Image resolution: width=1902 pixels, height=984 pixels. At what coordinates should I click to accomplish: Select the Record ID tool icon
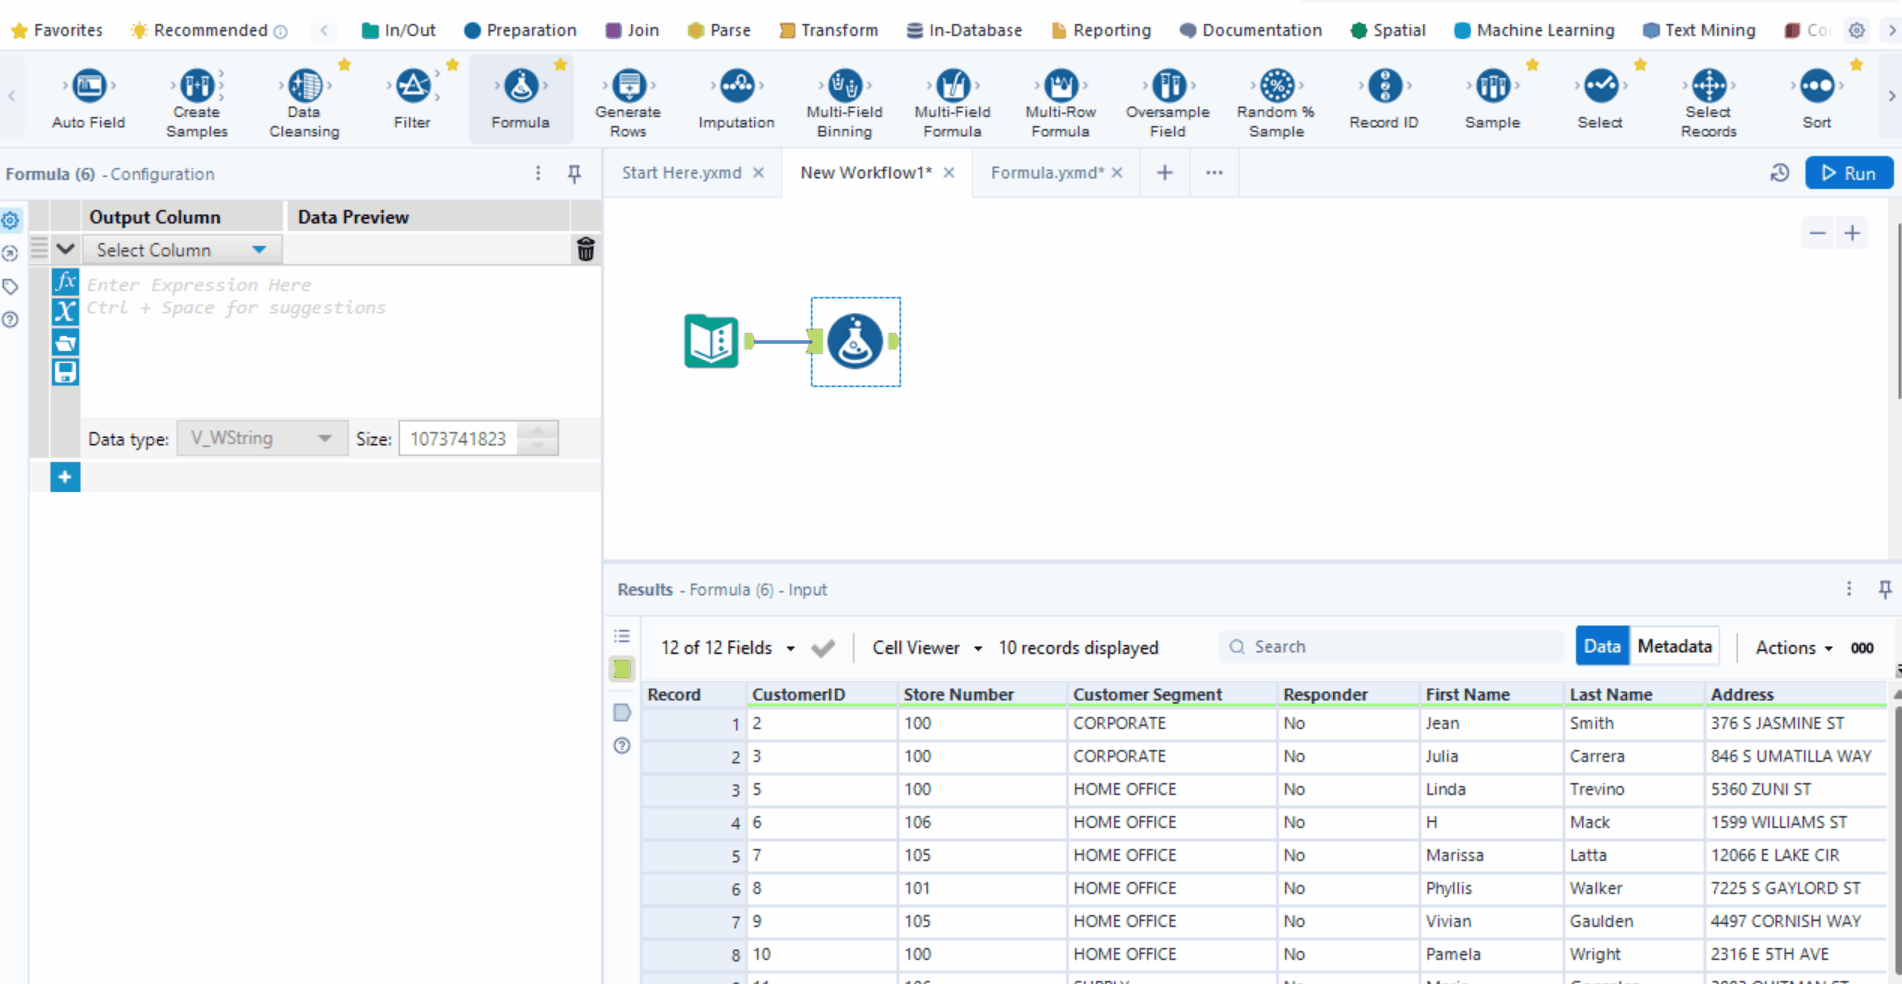(x=1384, y=87)
